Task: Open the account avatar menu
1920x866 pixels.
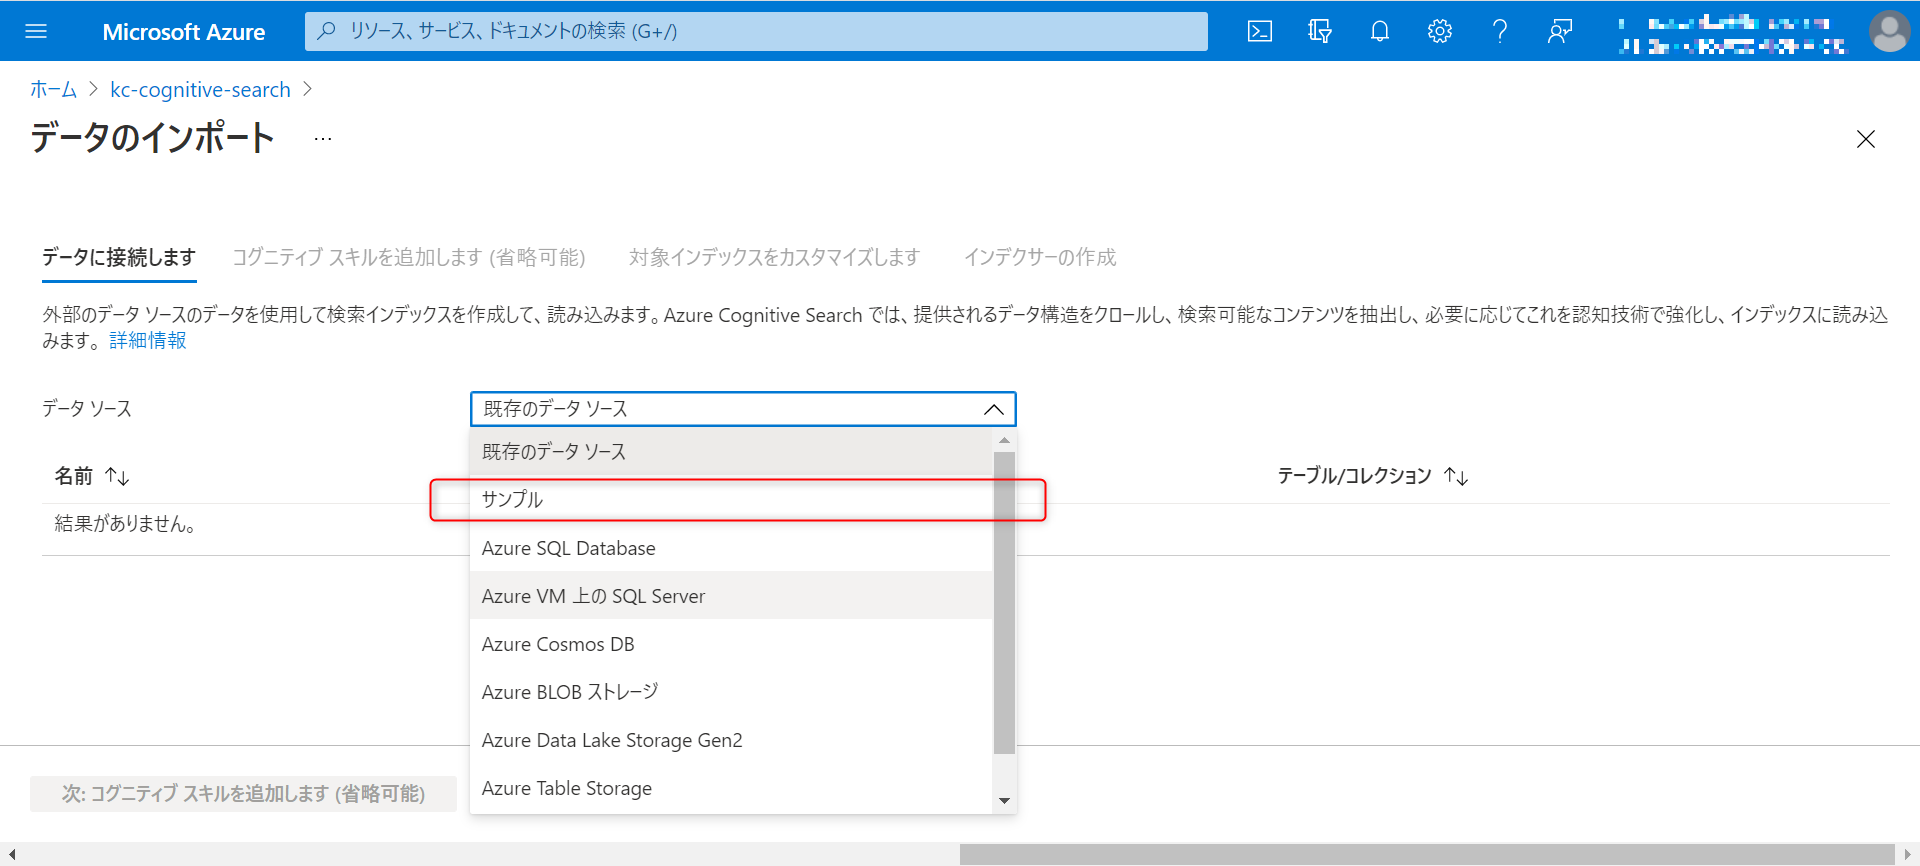Action: (x=1889, y=31)
